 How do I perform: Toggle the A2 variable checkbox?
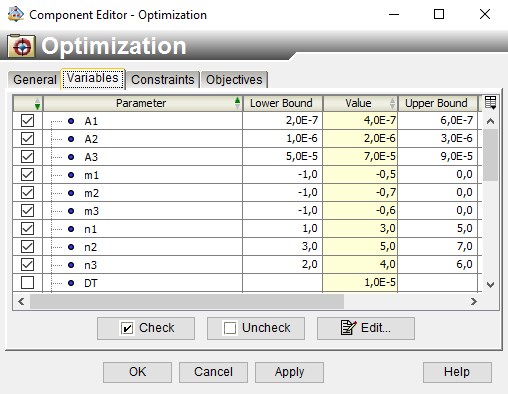coord(27,138)
